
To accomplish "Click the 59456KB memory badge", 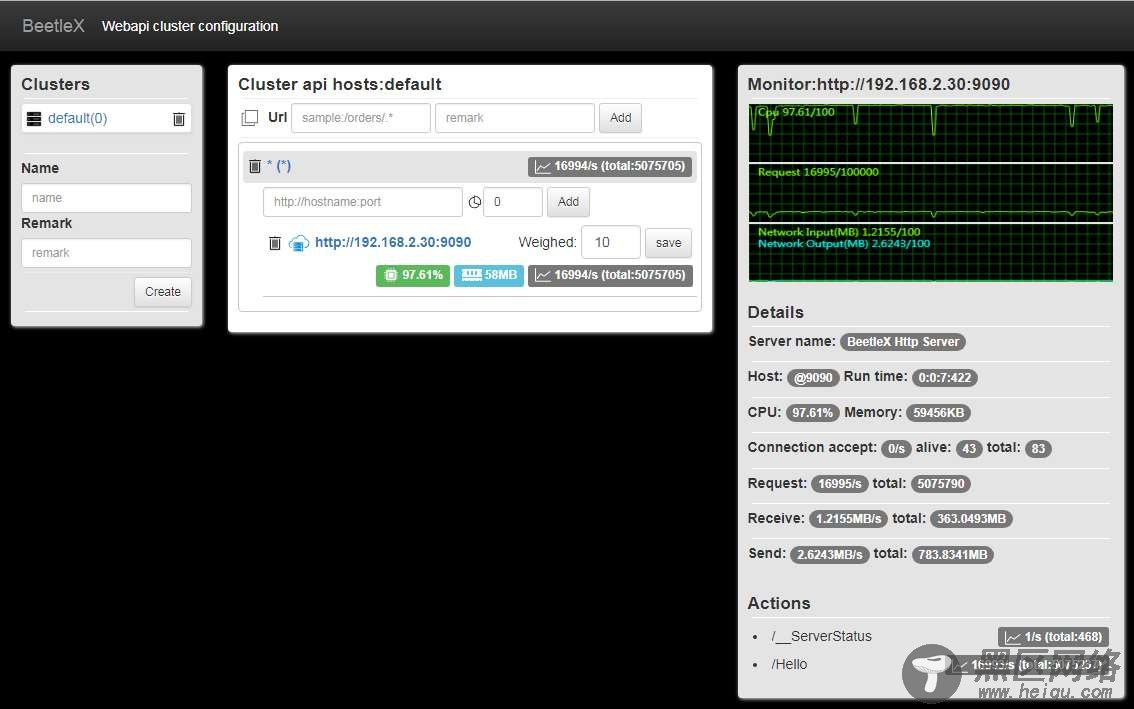I will pyautogui.click(x=938, y=413).
